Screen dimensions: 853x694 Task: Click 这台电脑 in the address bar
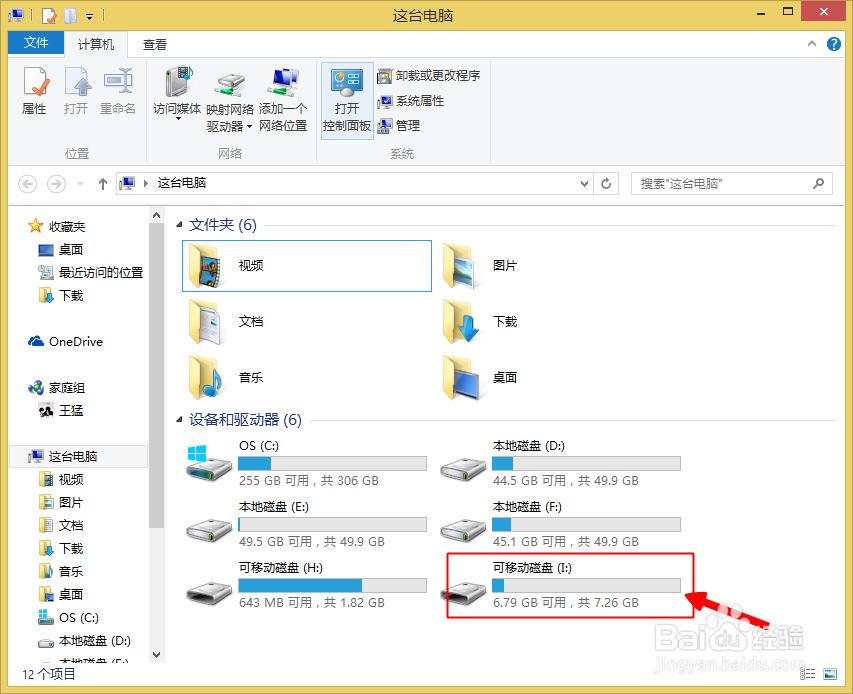[x=182, y=183]
